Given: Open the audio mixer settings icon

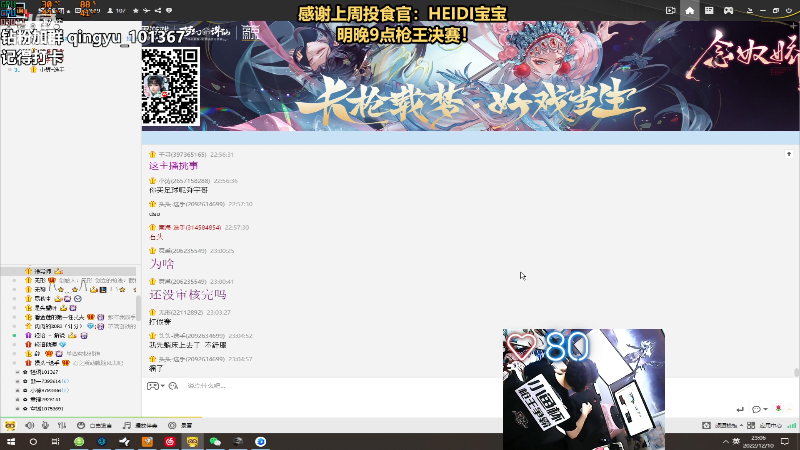Looking at the screenshot, I should 62,426.
